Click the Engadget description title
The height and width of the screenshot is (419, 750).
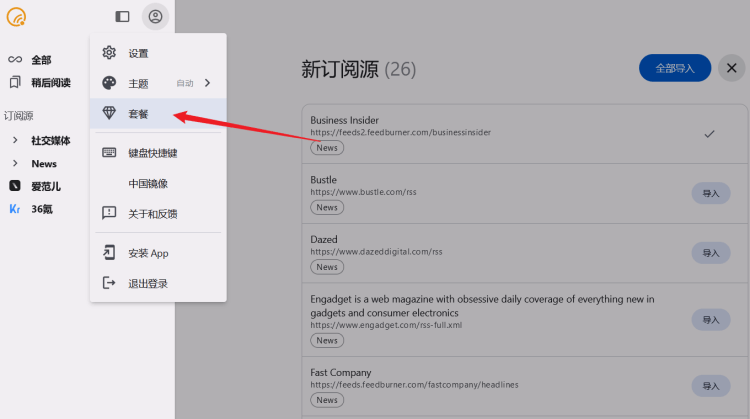[x=482, y=306]
